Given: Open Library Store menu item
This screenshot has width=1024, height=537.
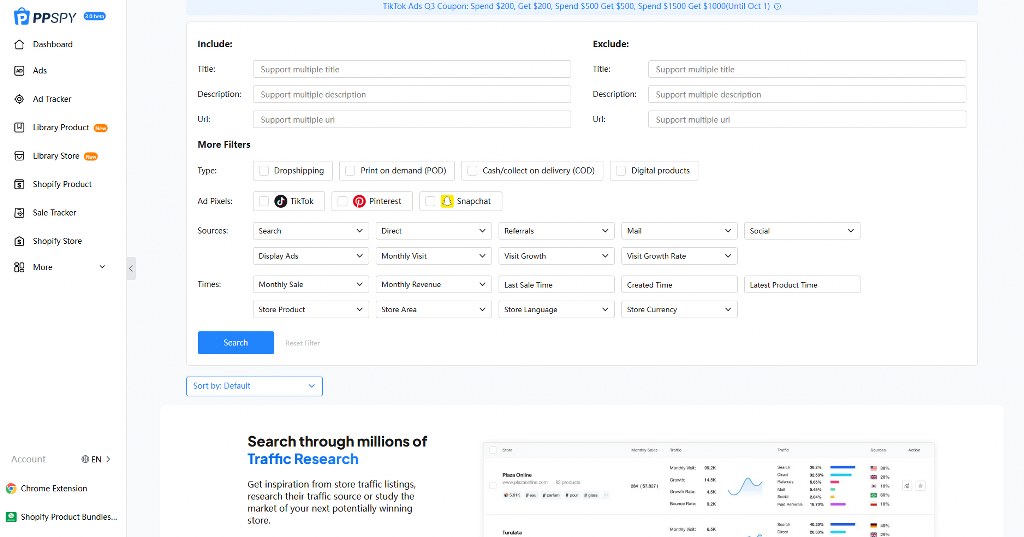Looking at the screenshot, I should (x=56, y=156).
